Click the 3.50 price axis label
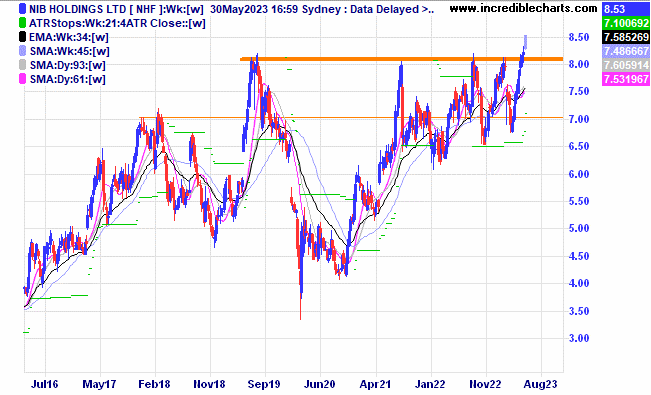The height and width of the screenshot is (395, 651). coord(579,311)
